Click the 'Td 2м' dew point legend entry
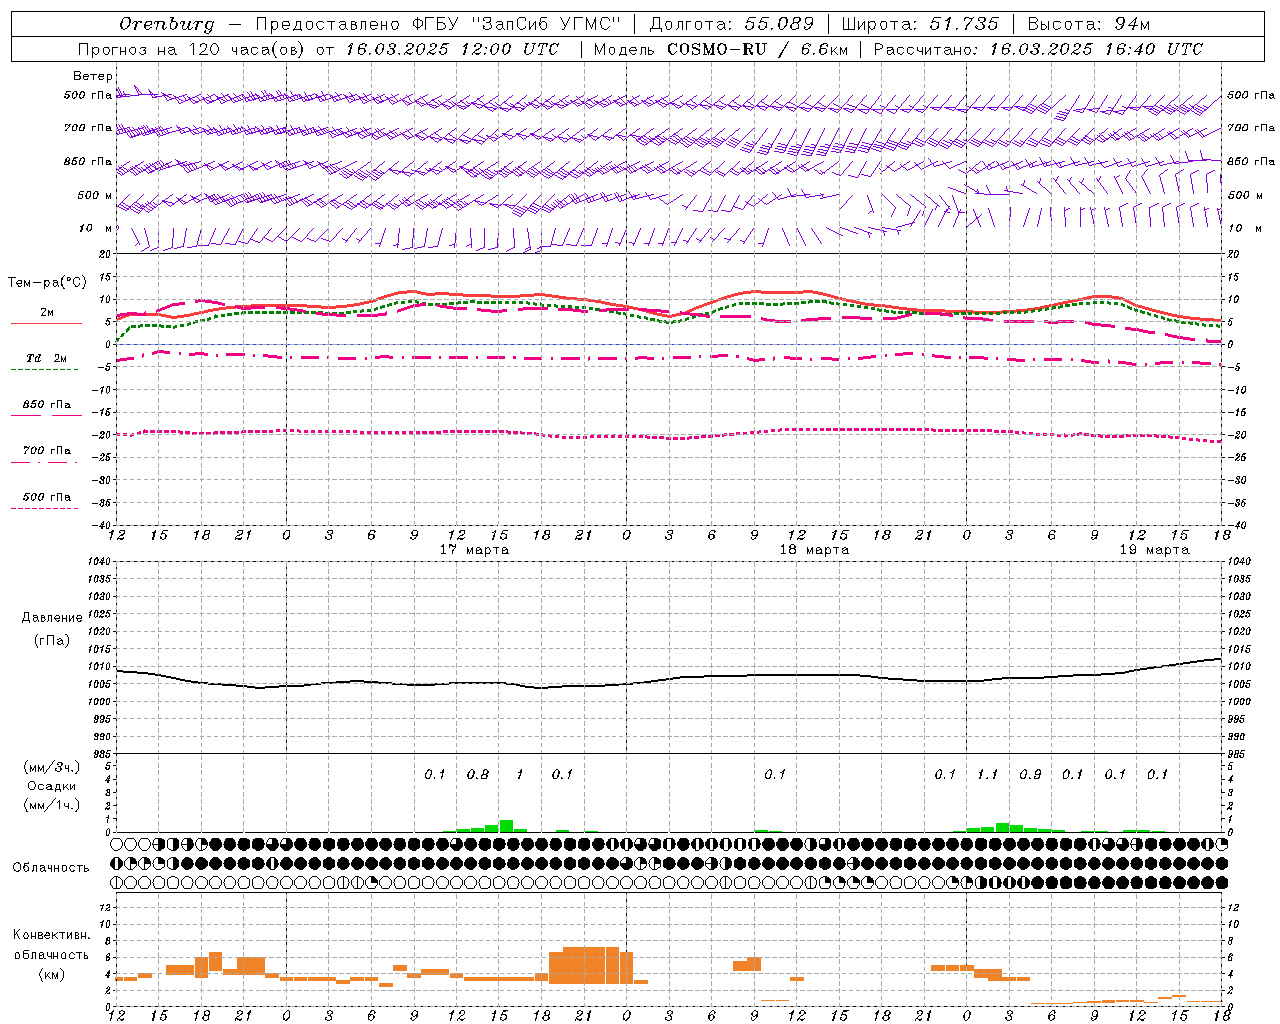This screenshot has width=1280, height=1024. [46, 358]
